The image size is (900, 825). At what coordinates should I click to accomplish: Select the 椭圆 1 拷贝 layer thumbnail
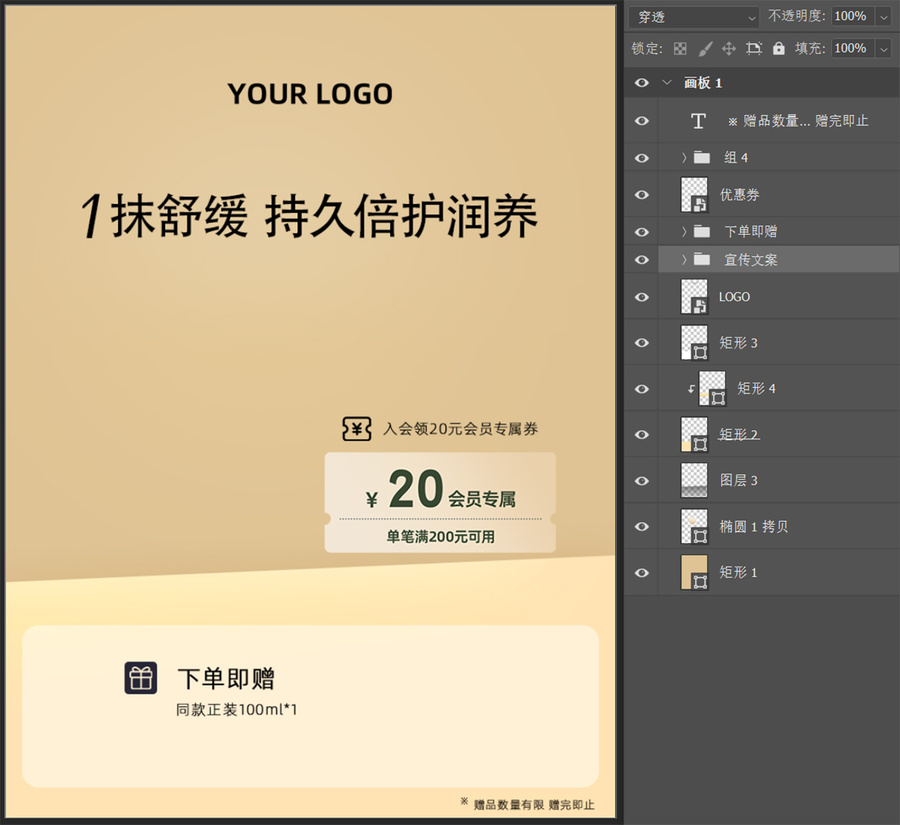[694, 526]
